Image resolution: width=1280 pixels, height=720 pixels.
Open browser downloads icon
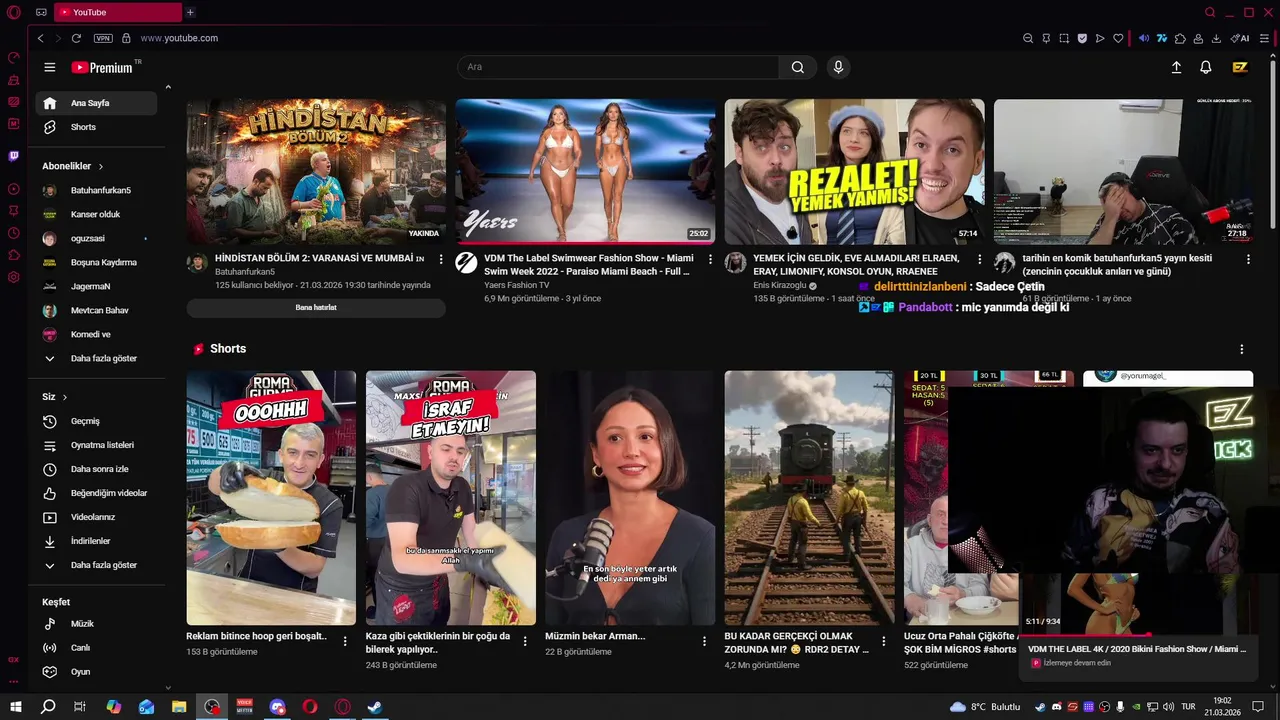point(1216,38)
